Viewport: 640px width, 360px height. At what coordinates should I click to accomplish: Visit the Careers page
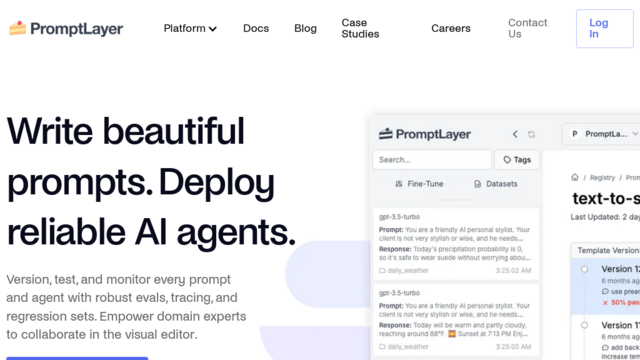[x=451, y=28]
